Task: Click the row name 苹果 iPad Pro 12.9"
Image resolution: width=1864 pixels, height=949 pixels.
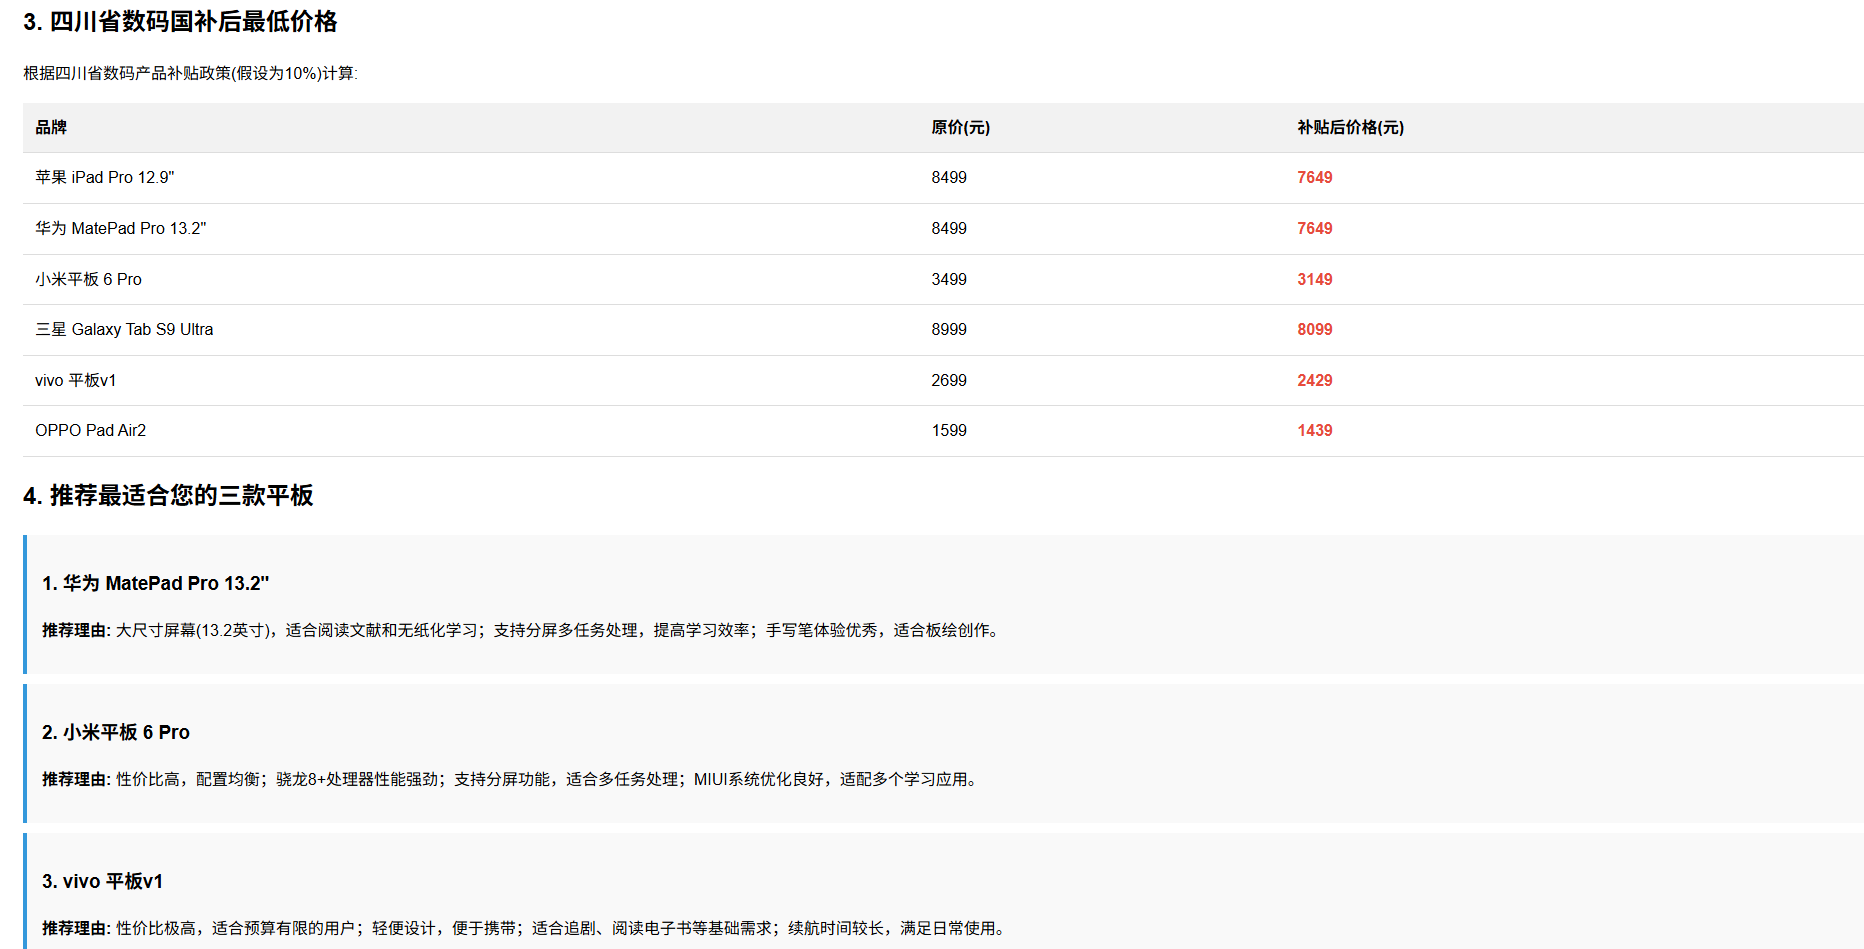Action: (105, 177)
